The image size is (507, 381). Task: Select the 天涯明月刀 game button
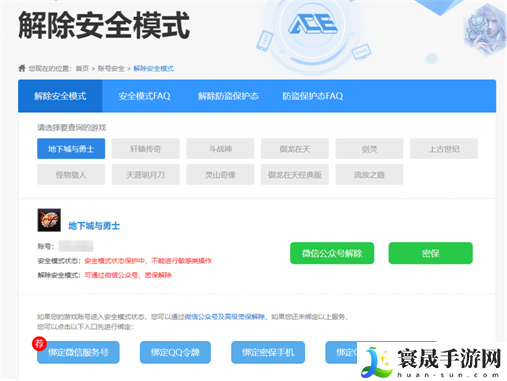click(x=146, y=174)
